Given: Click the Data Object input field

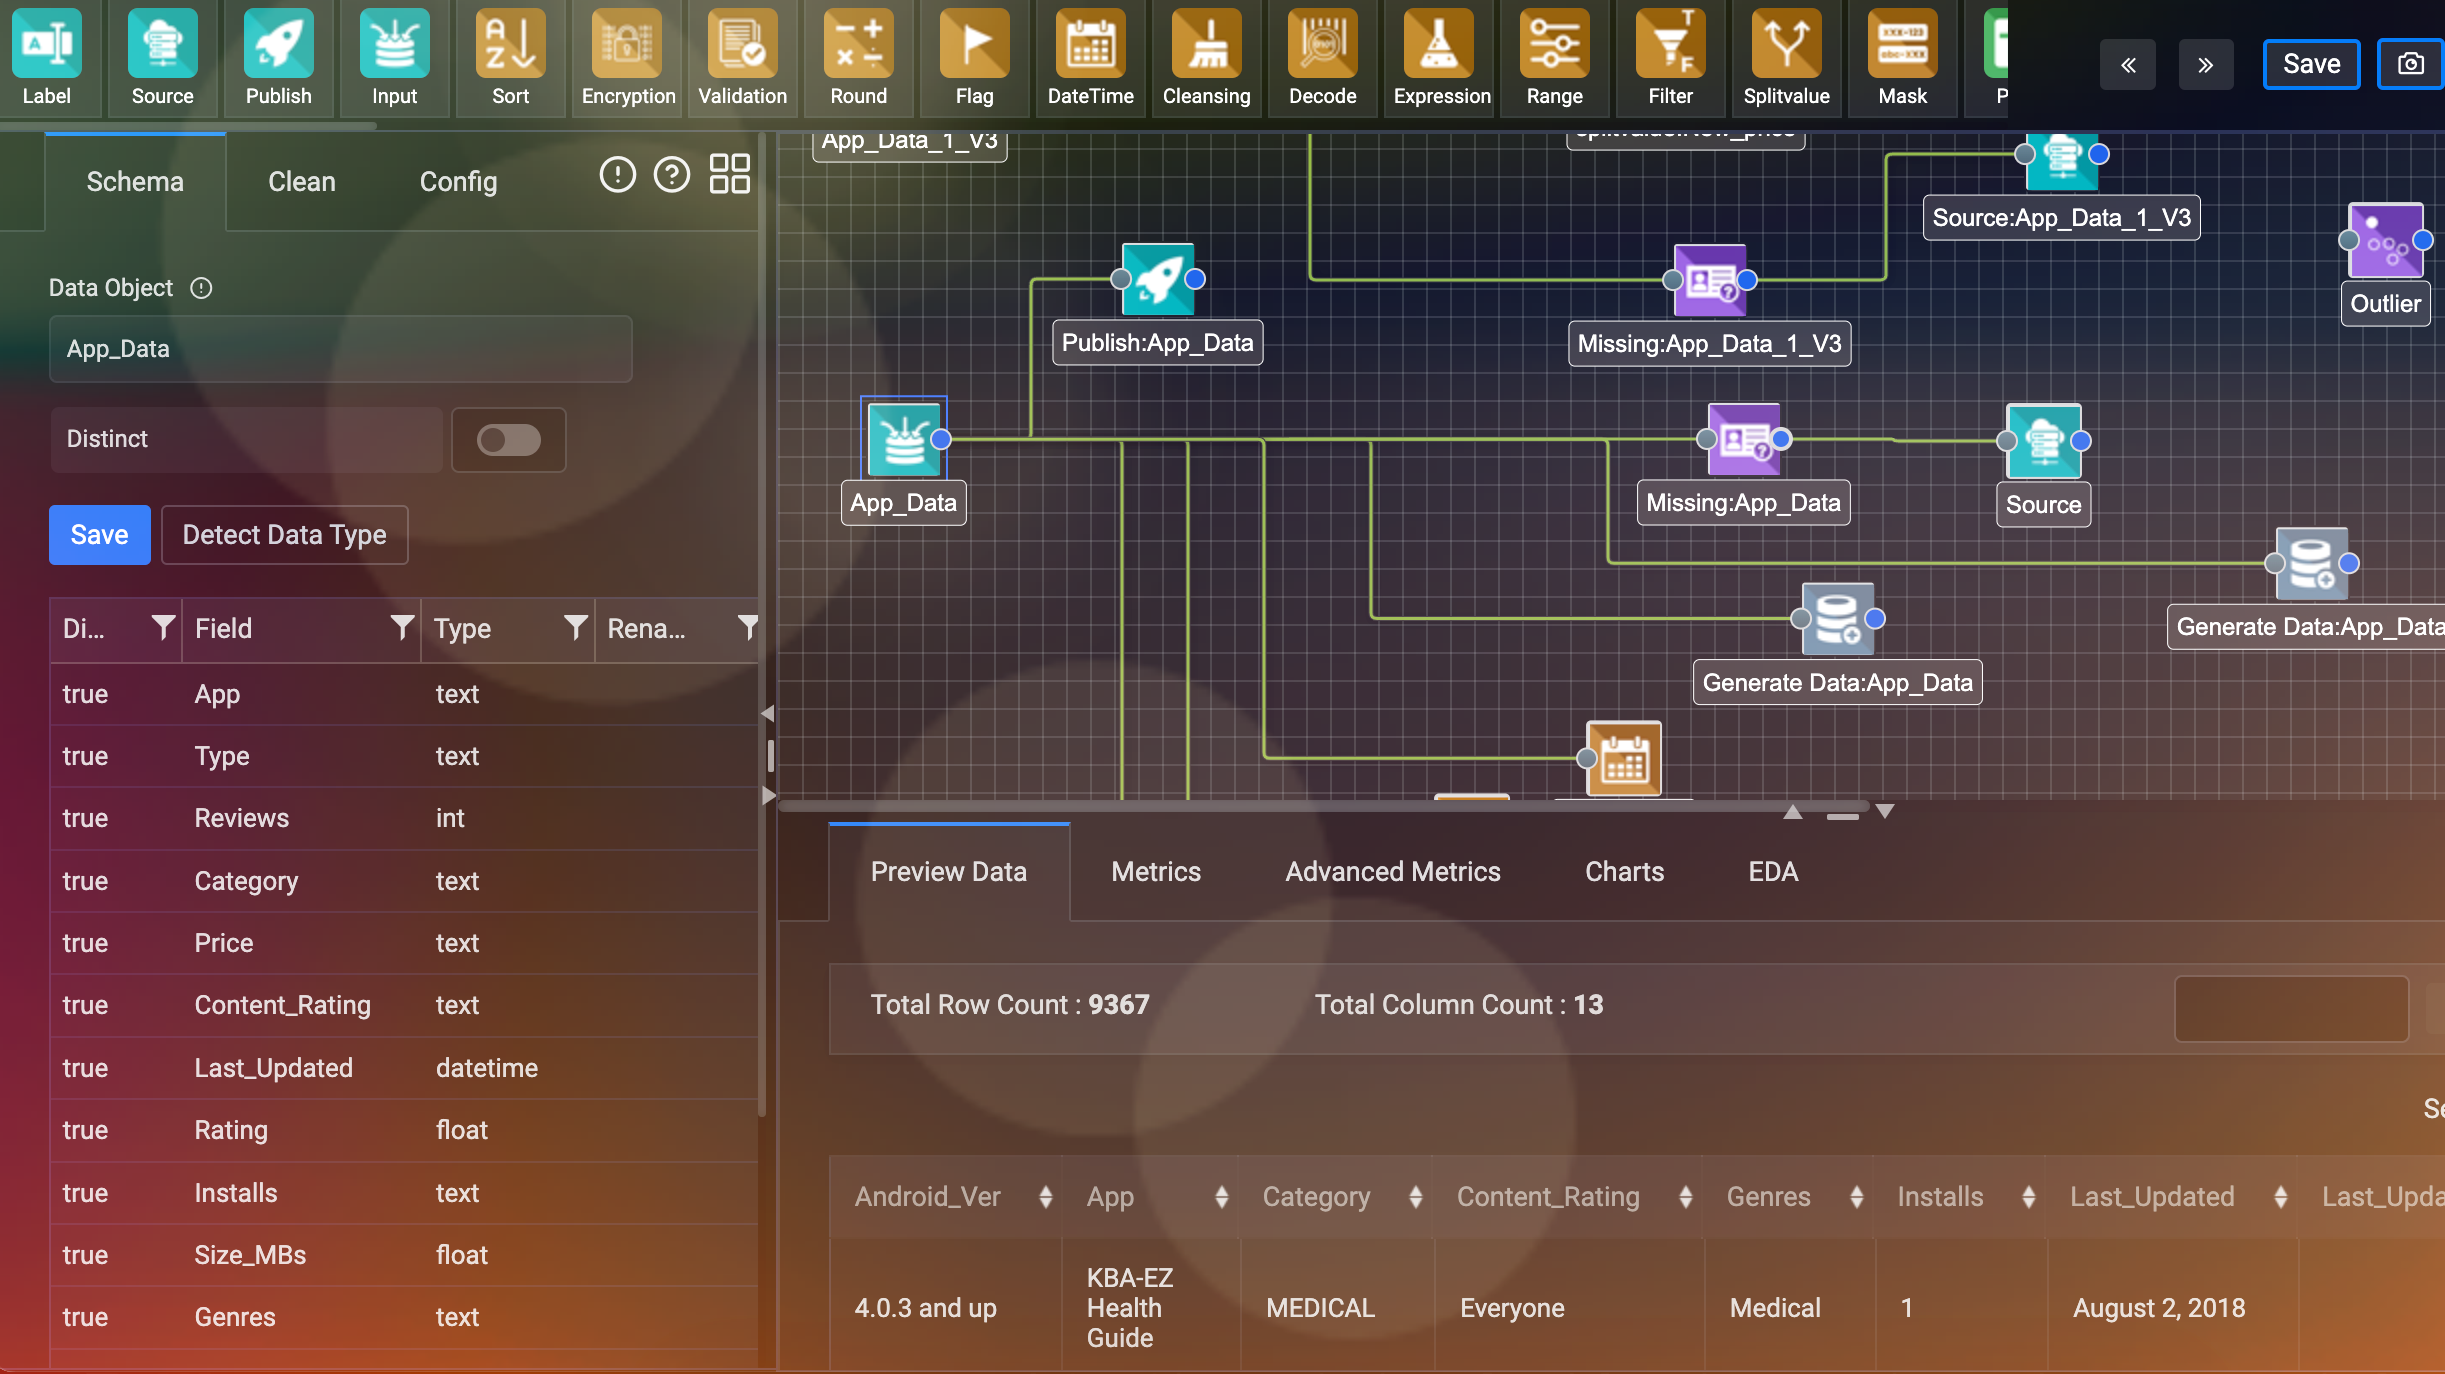Looking at the screenshot, I should coord(340,349).
